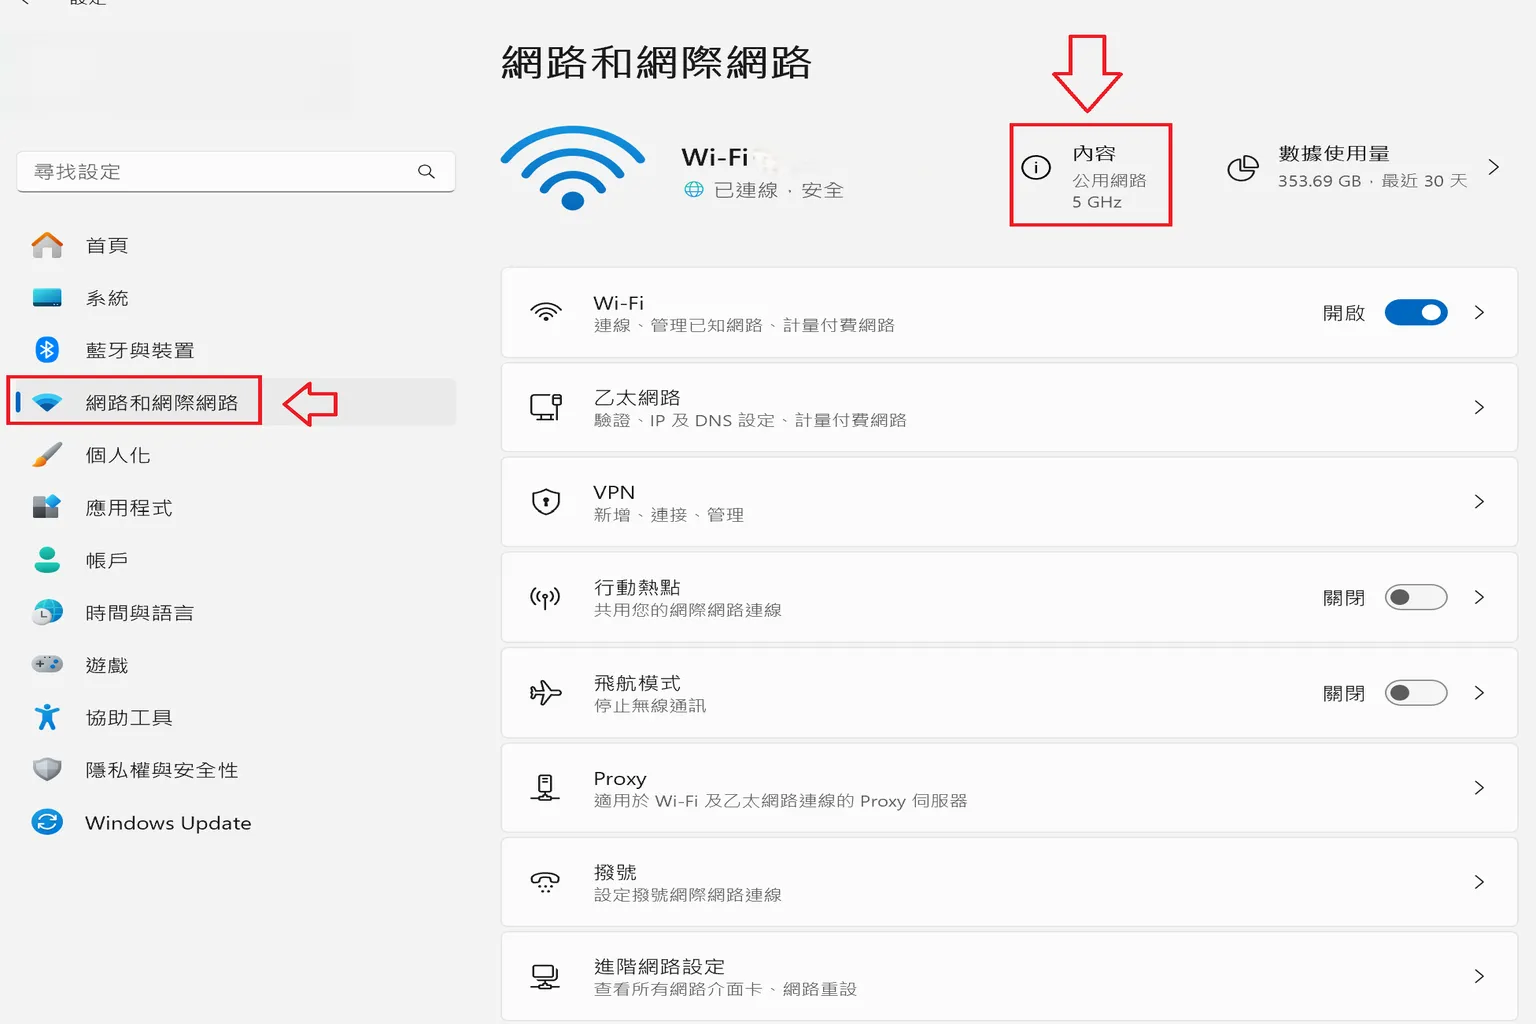The width and height of the screenshot is (1536, 1024).
Task: Open the VPN settings row
Action: (x=1009, y=502)
